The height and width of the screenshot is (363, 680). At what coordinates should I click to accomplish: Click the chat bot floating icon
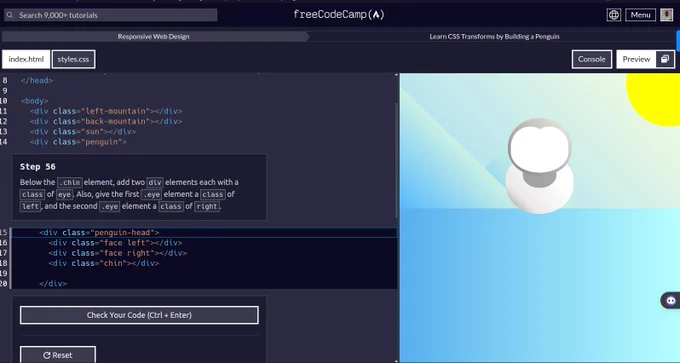[671, 301]
